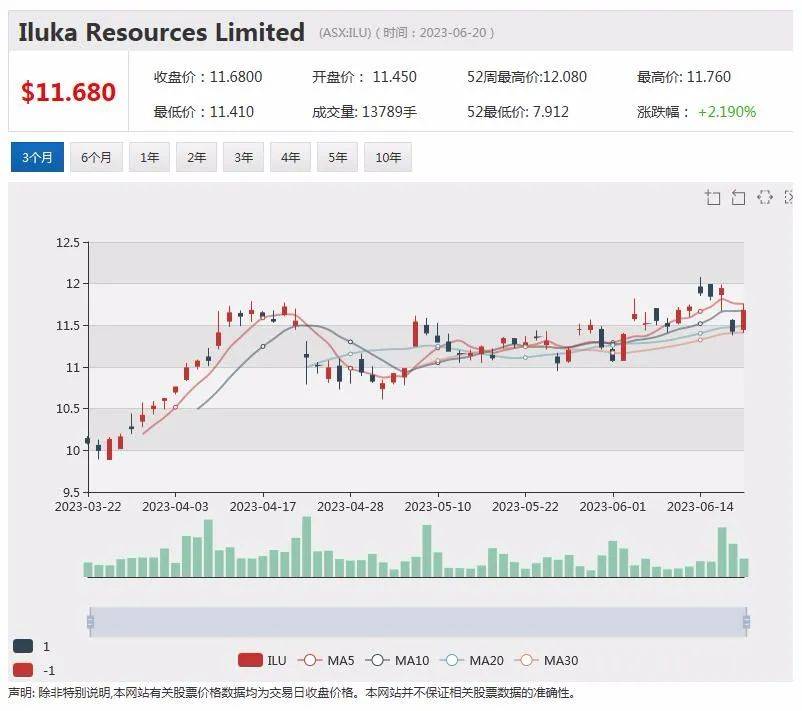Click the 开盘价 11.450 figure
Image resolution: width=802 pixels, height=711 pixels.
pyautogui.click(x=364, y=77)
